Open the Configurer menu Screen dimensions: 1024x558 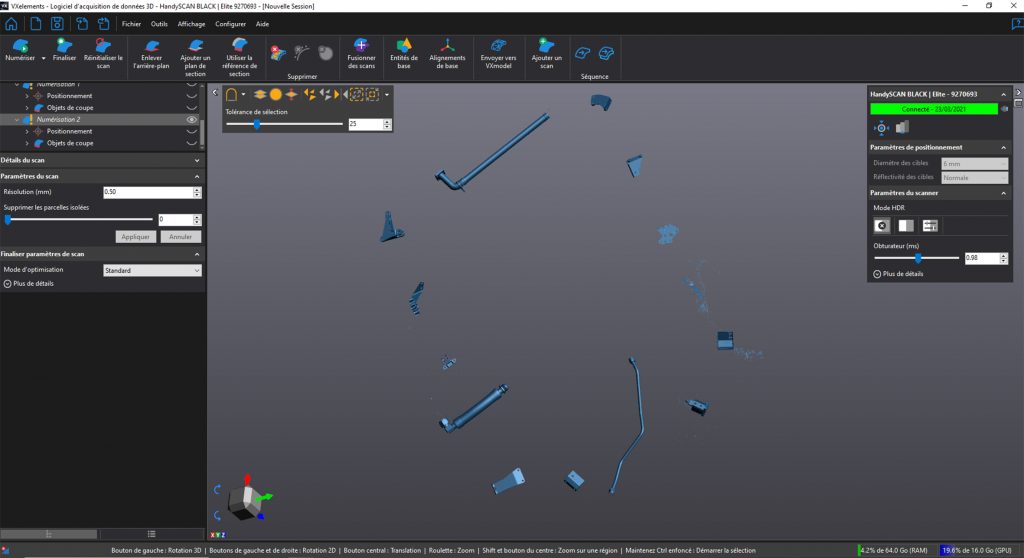click(230, 22)
